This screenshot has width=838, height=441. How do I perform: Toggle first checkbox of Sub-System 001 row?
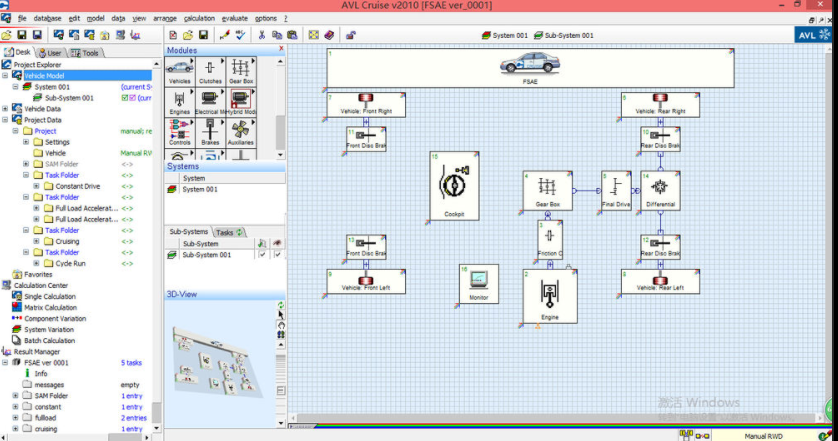tap(262, 255)
